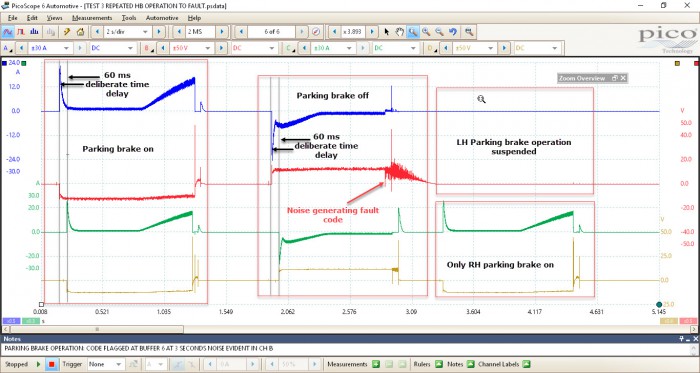
Task: Toggle Channel Labels display button
Action: pyautogui.click(x=526, y=364)
